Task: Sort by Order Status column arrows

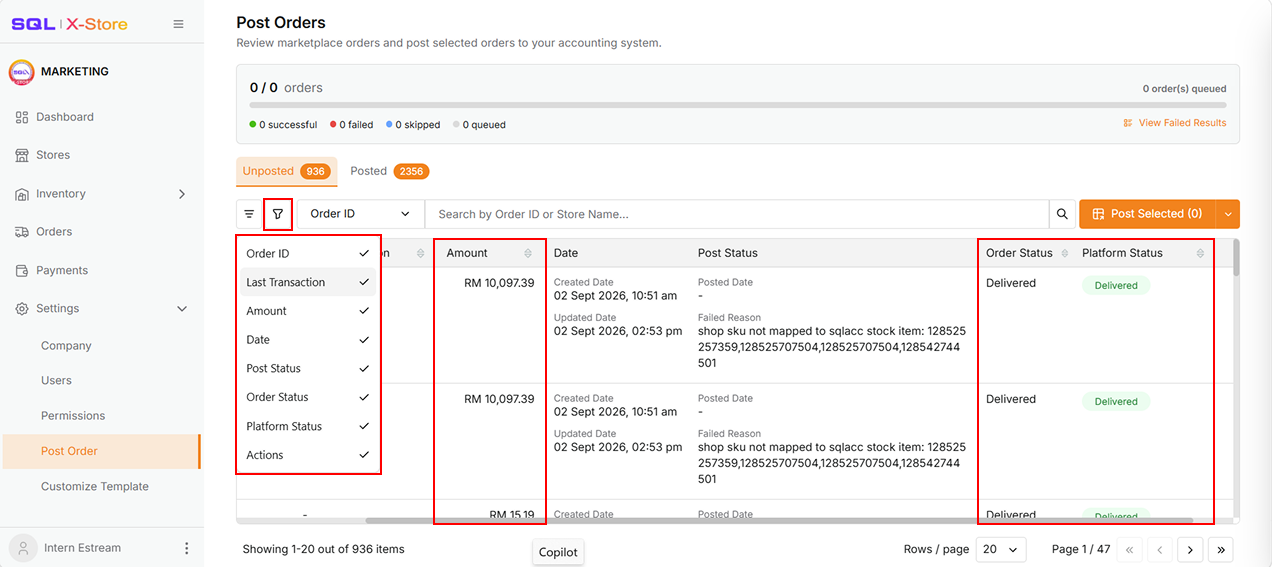Action: click(x=1065, y=254)
